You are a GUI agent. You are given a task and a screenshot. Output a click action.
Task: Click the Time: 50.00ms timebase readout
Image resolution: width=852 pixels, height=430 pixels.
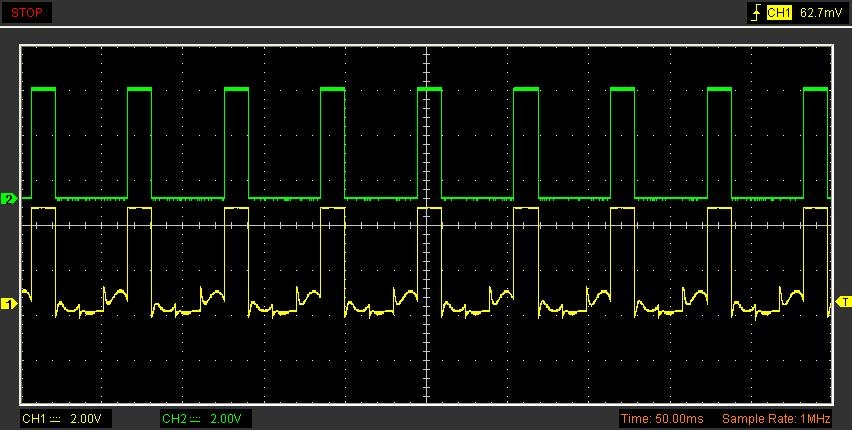point(662,419)
